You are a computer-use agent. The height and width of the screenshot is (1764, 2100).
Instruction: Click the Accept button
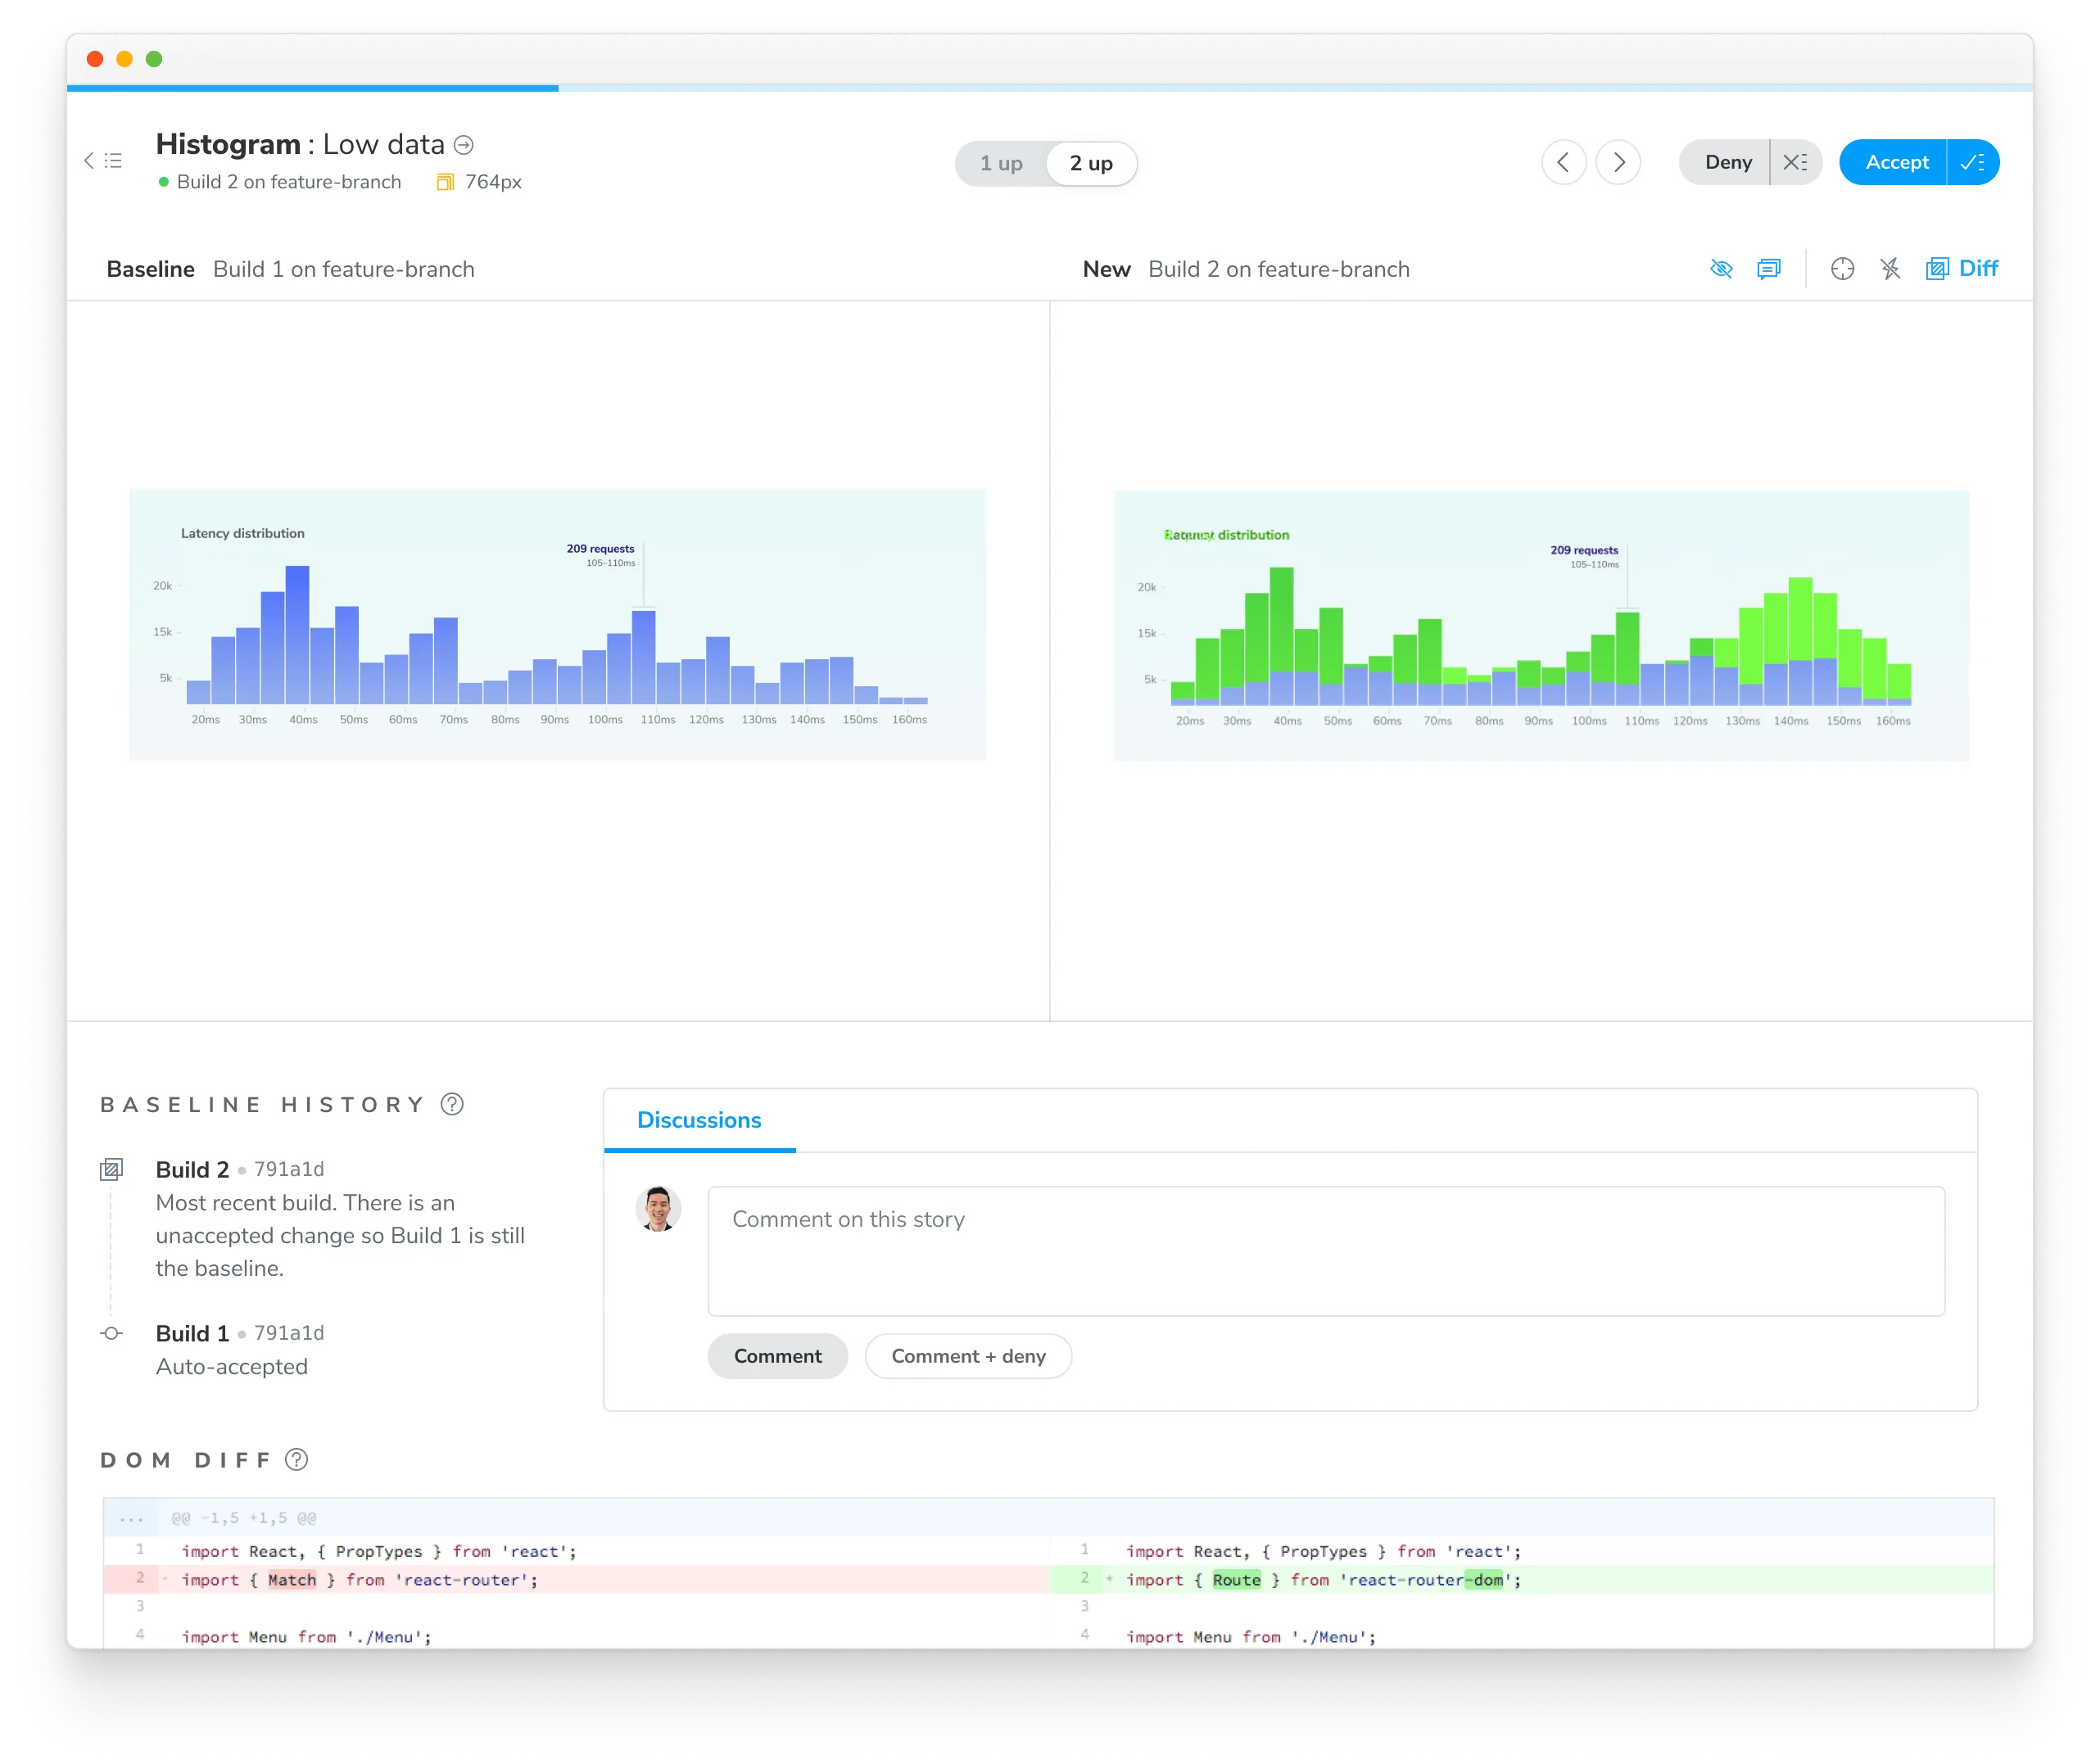click(1899, 161)
